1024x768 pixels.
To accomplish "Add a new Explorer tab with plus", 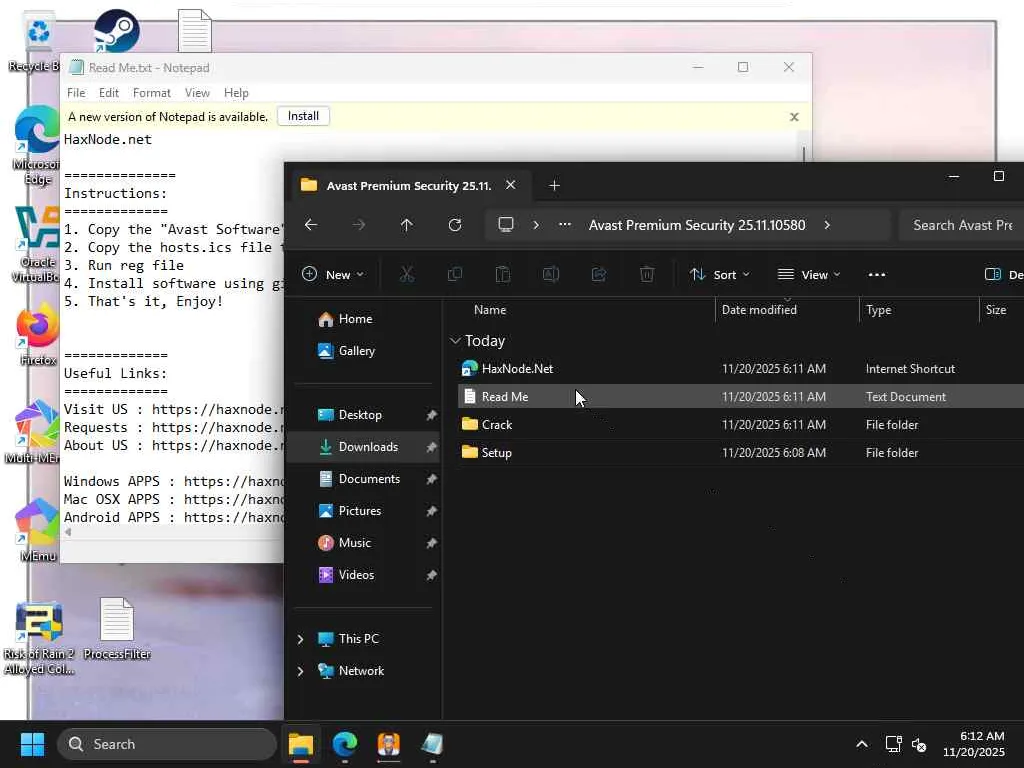I will 554,185.
